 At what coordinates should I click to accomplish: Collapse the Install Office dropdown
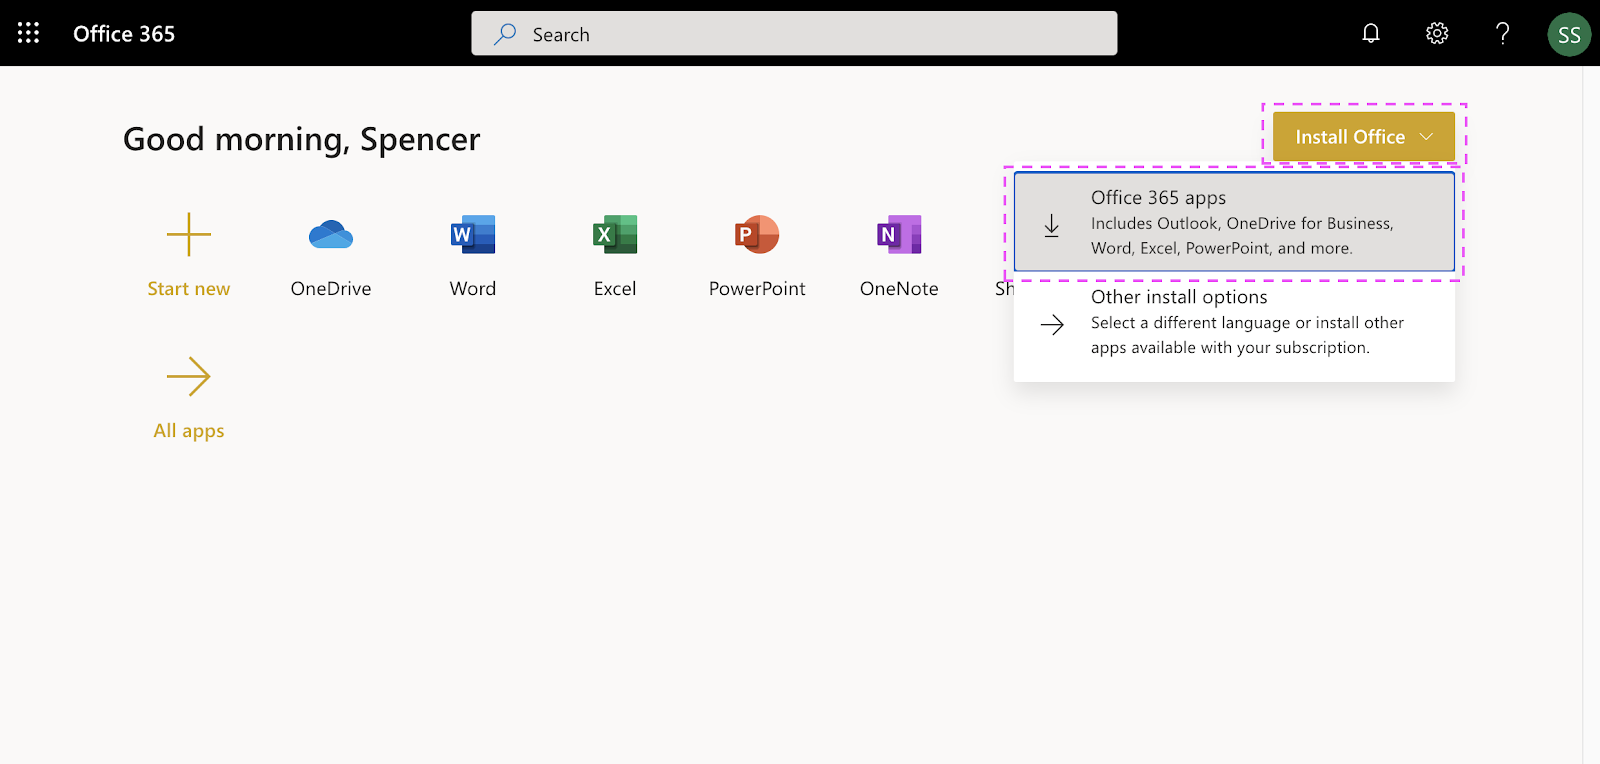point(1364,137)
